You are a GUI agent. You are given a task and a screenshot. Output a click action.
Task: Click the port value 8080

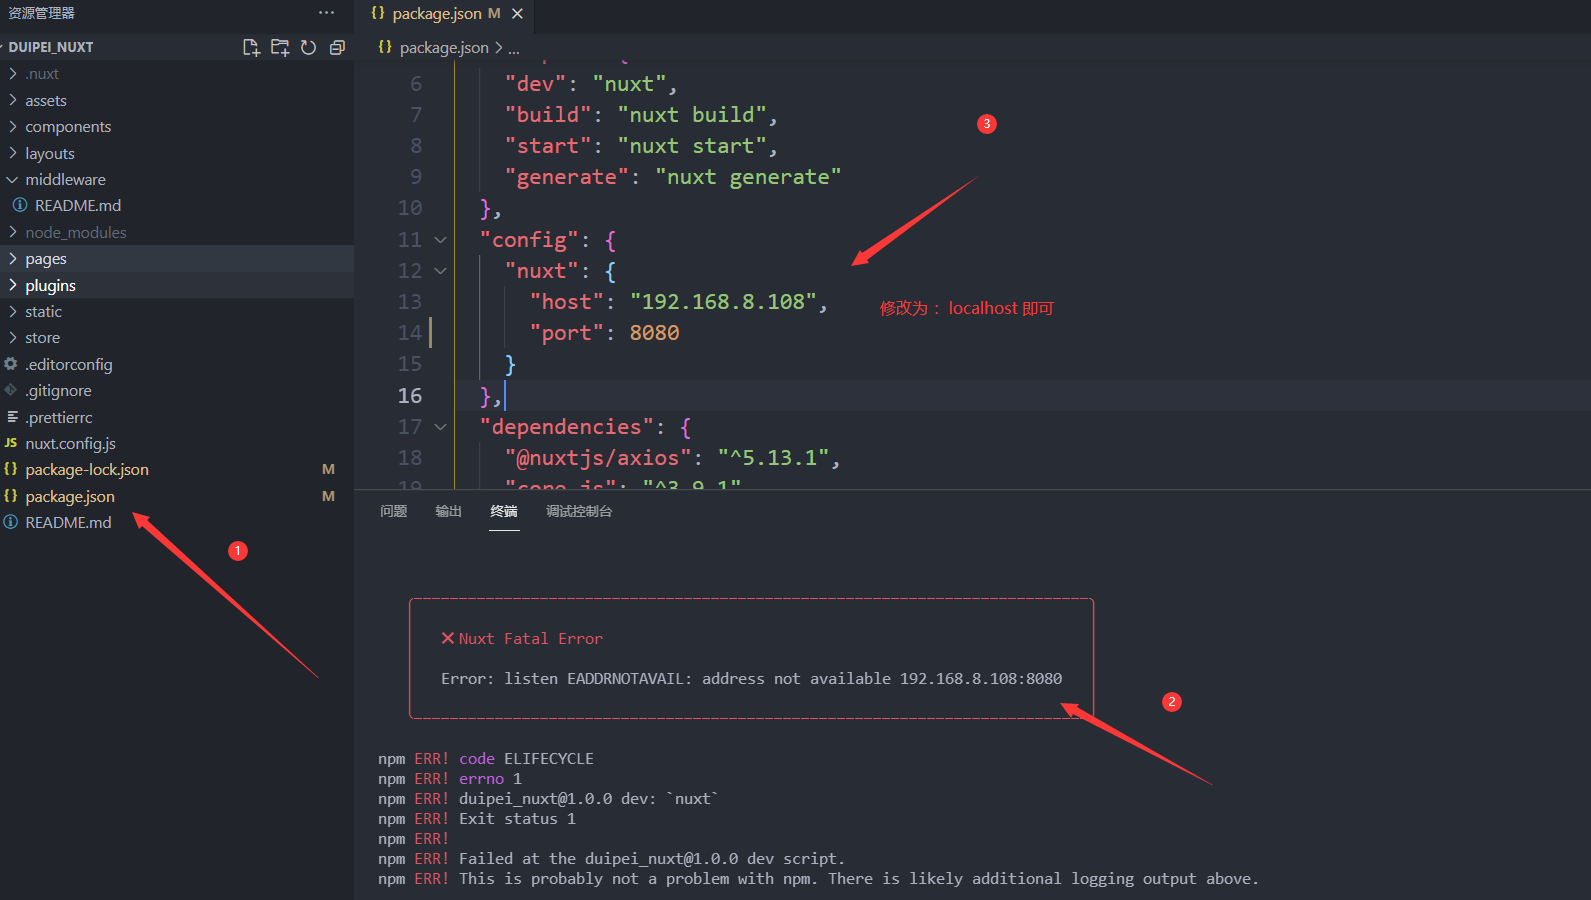[654, 333]
